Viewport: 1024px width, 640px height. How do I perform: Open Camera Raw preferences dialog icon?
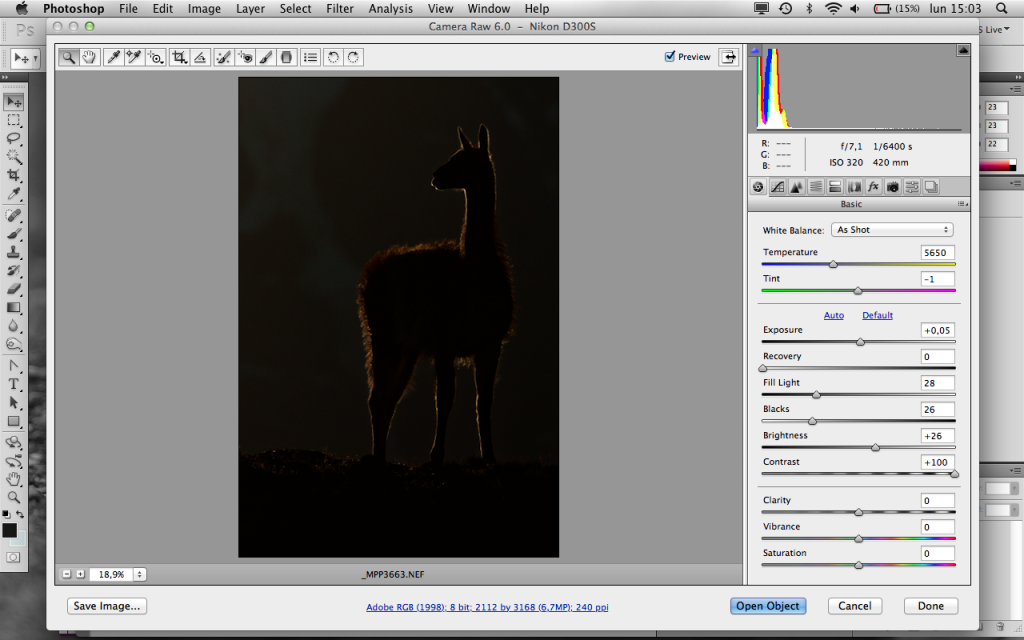[311, 57]
